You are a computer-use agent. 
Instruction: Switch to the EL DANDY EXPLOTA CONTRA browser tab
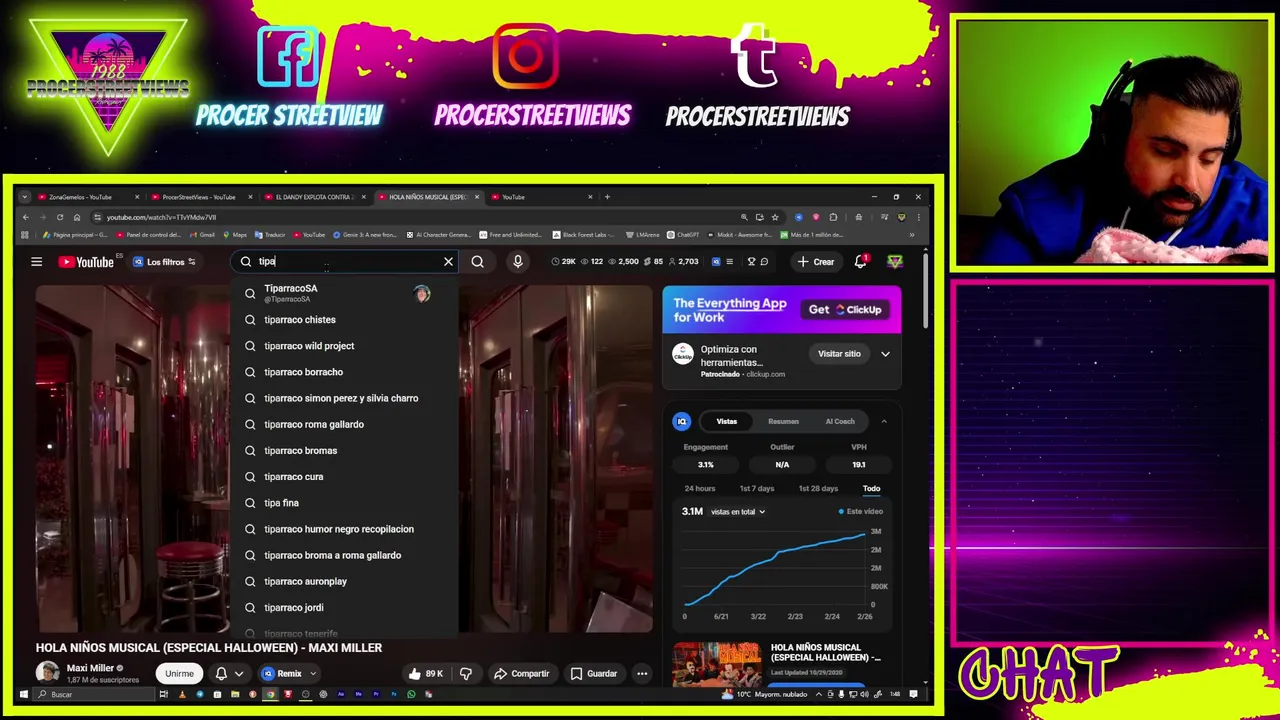[x=313, y=197]
